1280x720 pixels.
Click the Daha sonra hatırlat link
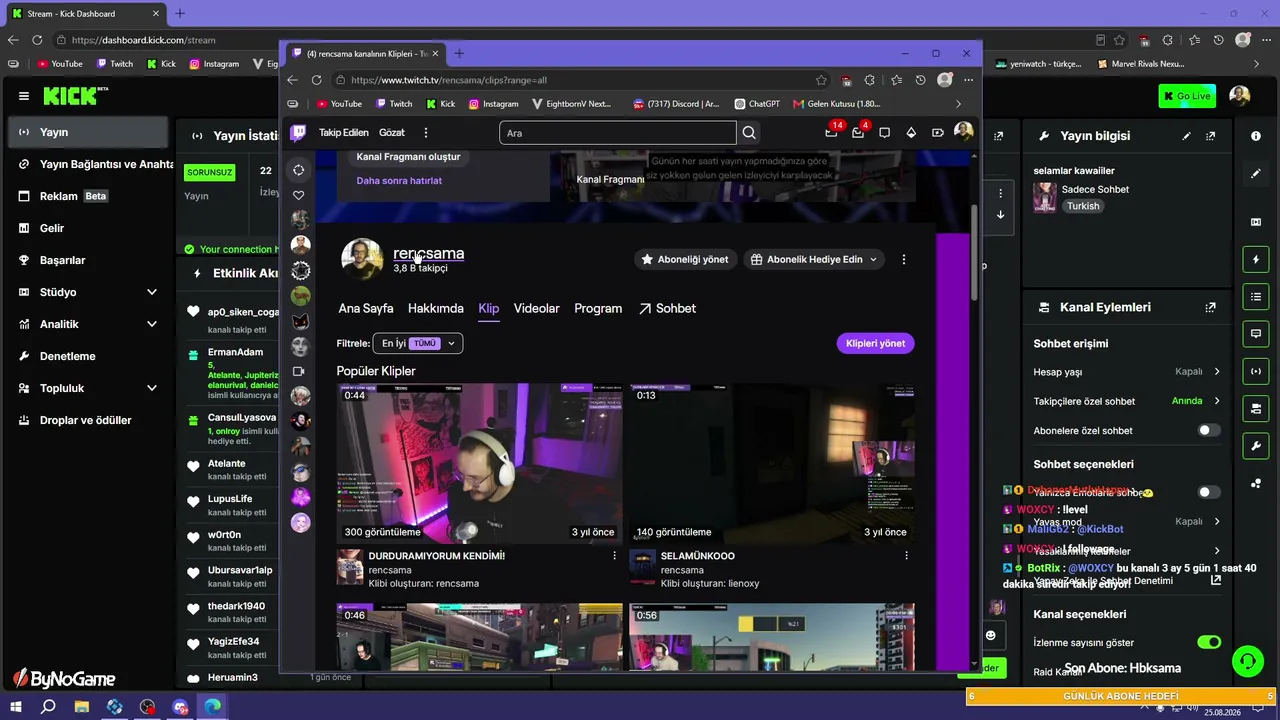(399, 181)
